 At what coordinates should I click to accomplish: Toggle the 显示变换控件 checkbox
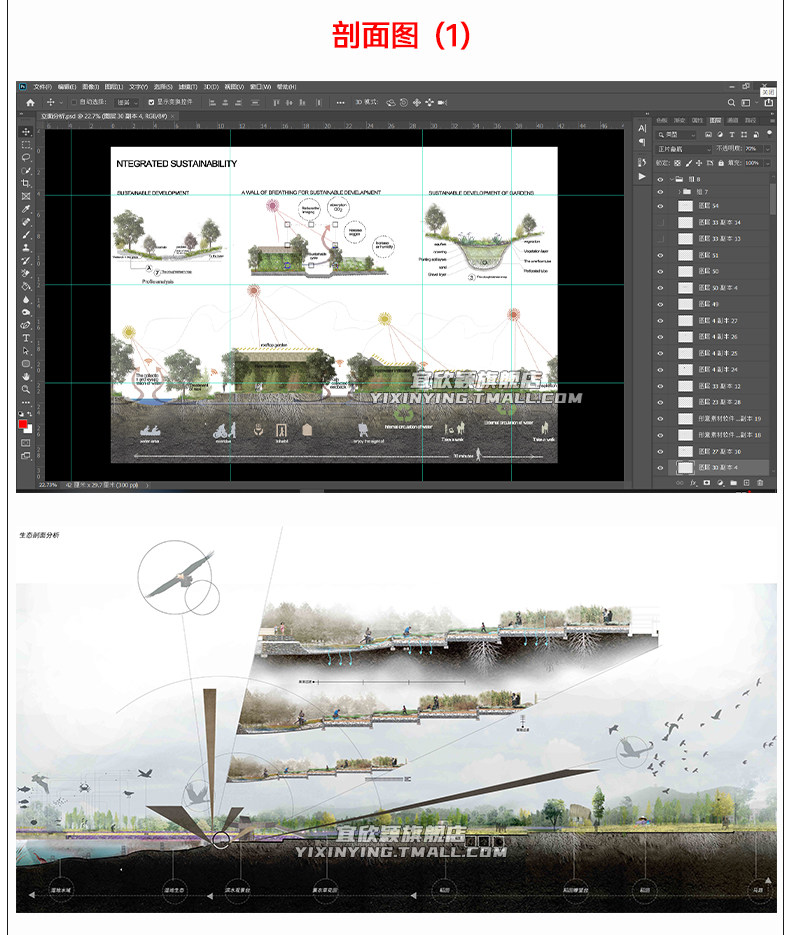pos(151,103)
